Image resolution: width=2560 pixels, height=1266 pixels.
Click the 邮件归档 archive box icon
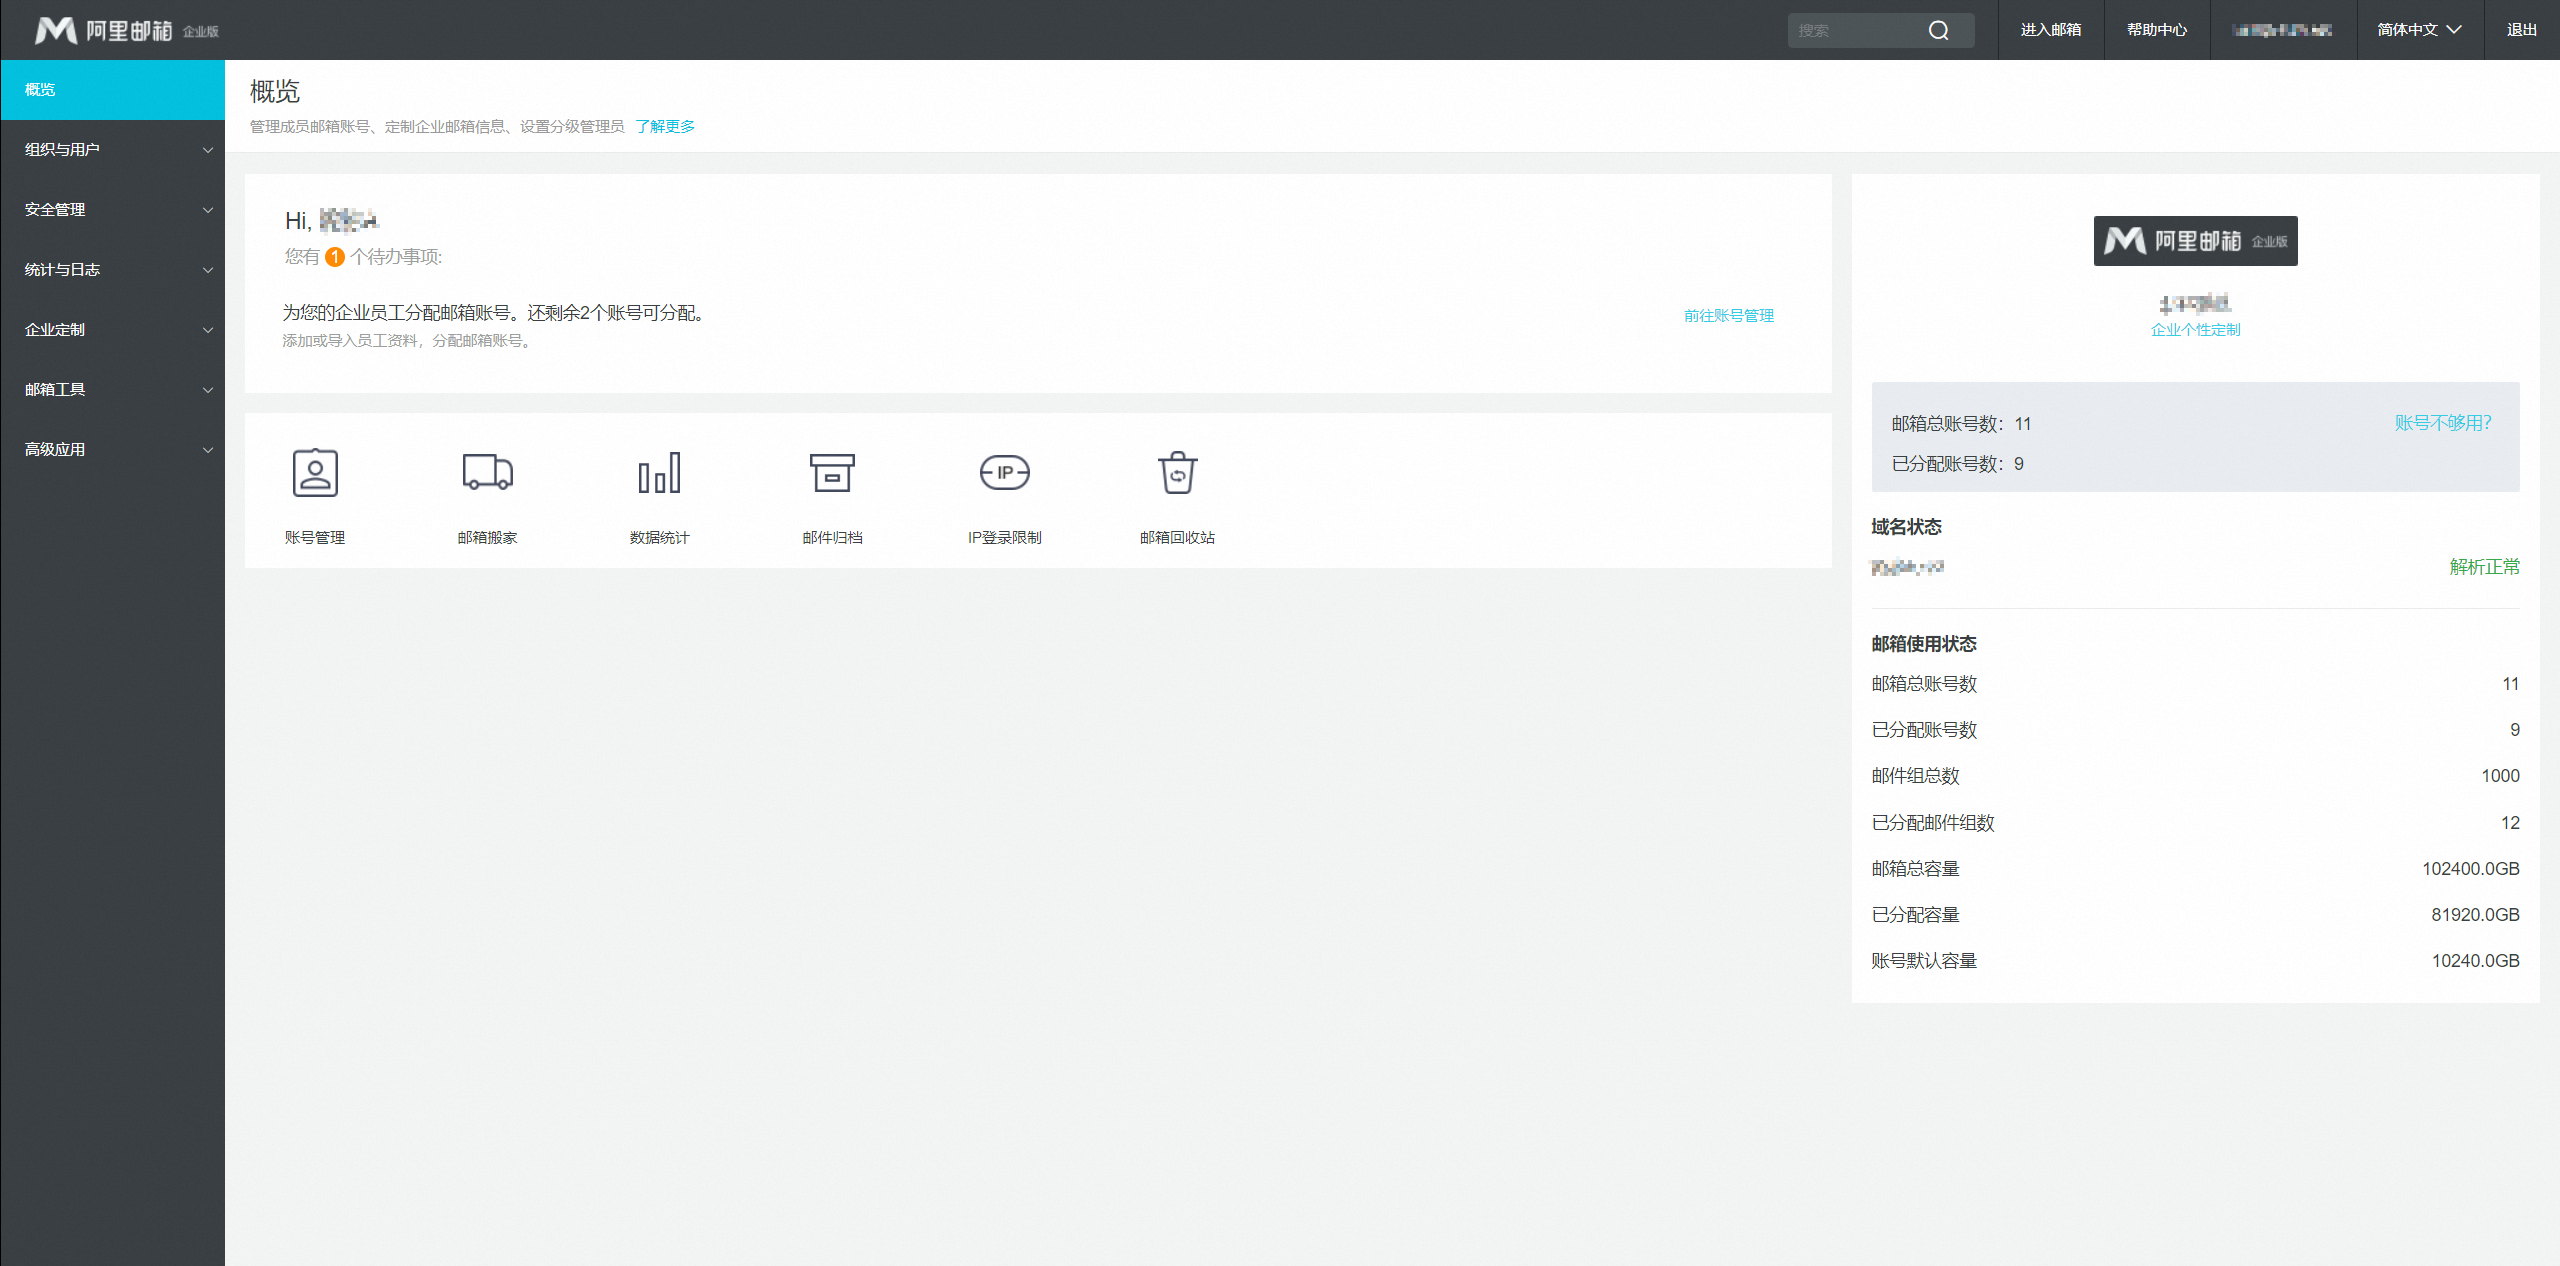point(832,473)
